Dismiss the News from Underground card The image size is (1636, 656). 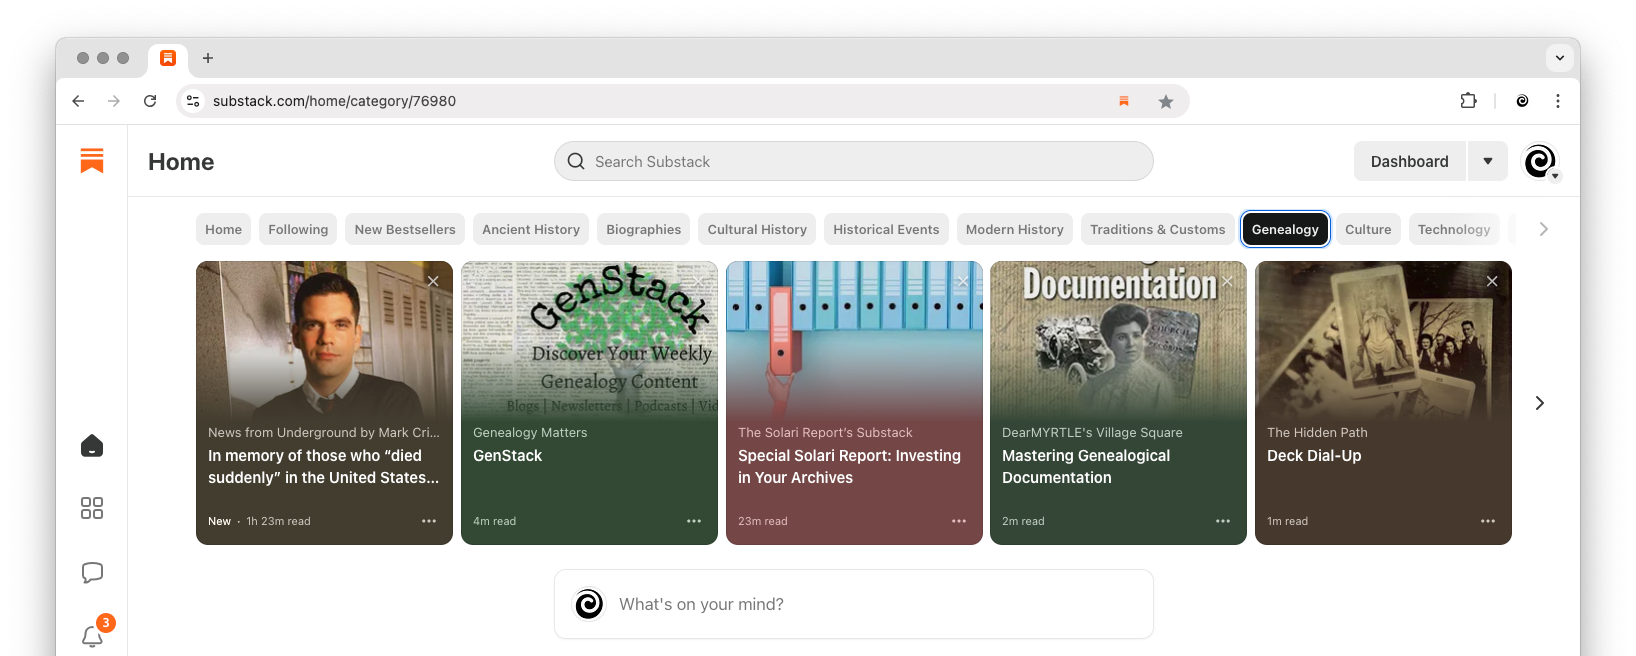[x=433, y=281]
